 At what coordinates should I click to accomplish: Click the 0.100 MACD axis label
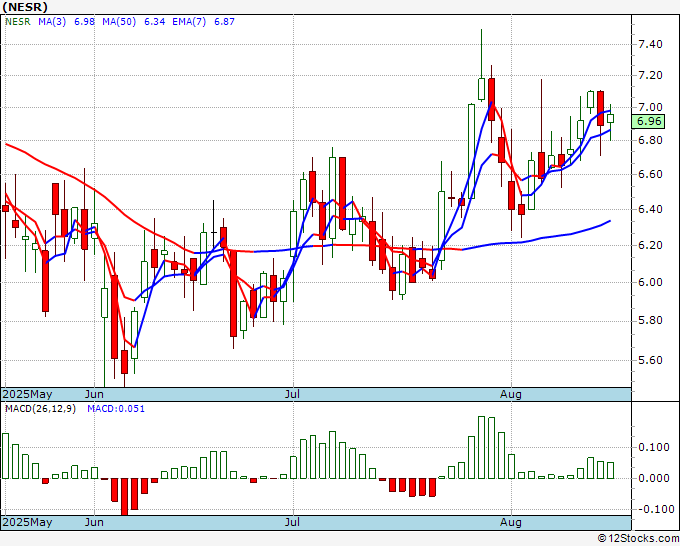point(654,447)
